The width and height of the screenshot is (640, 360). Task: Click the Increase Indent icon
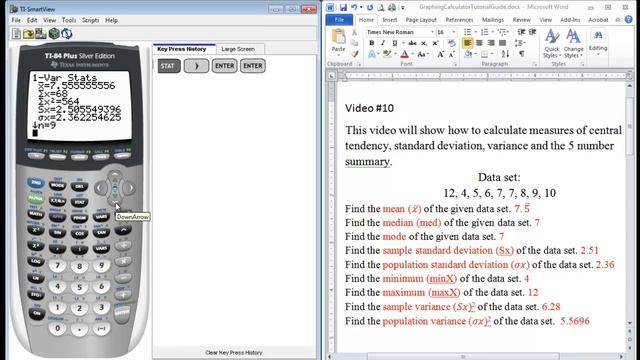coord(533,32)
